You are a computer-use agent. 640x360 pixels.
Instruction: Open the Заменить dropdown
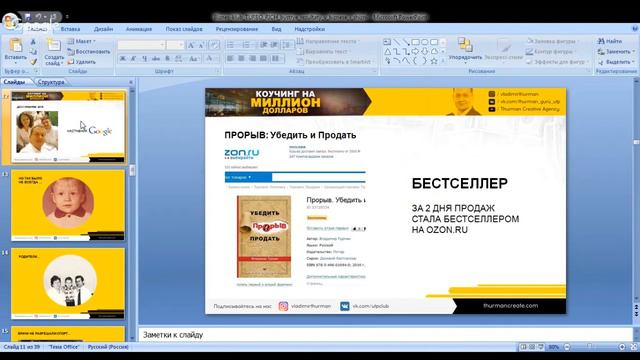coord(616,52)
